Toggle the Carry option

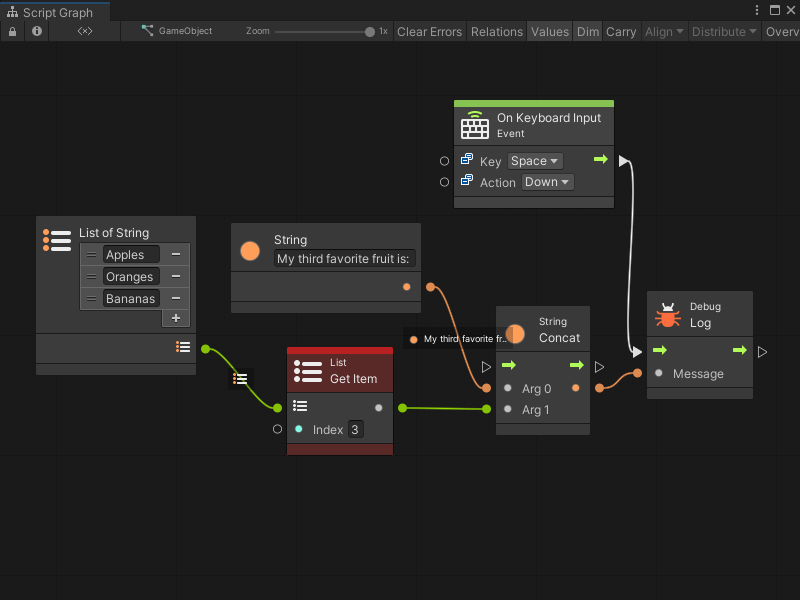pyautogui.click(x=621, y=31)
